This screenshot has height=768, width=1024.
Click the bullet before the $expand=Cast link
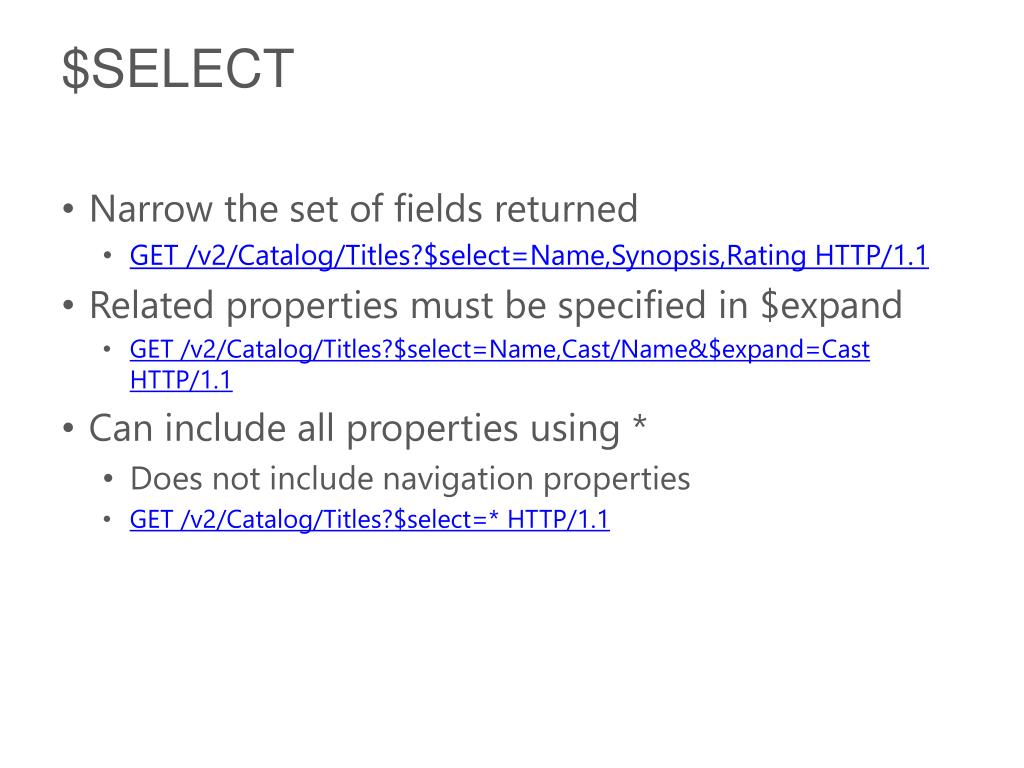click(108, 349)
